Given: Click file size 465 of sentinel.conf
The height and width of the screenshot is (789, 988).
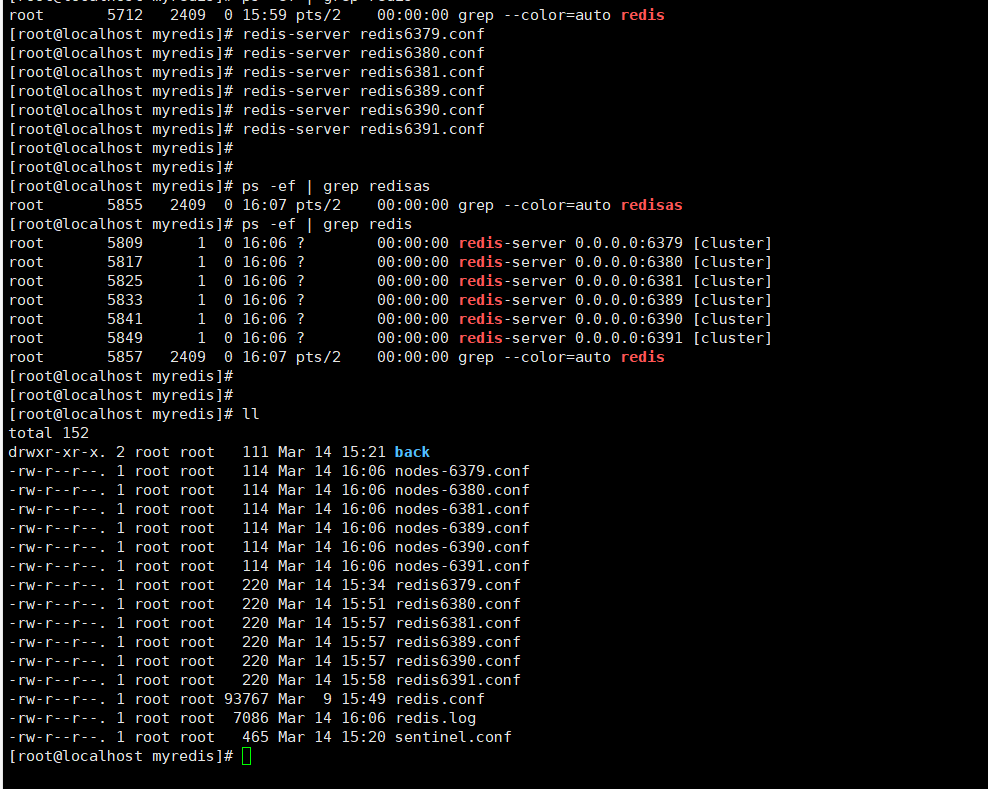Looking at the screenshot, I should tap(255, 737).
